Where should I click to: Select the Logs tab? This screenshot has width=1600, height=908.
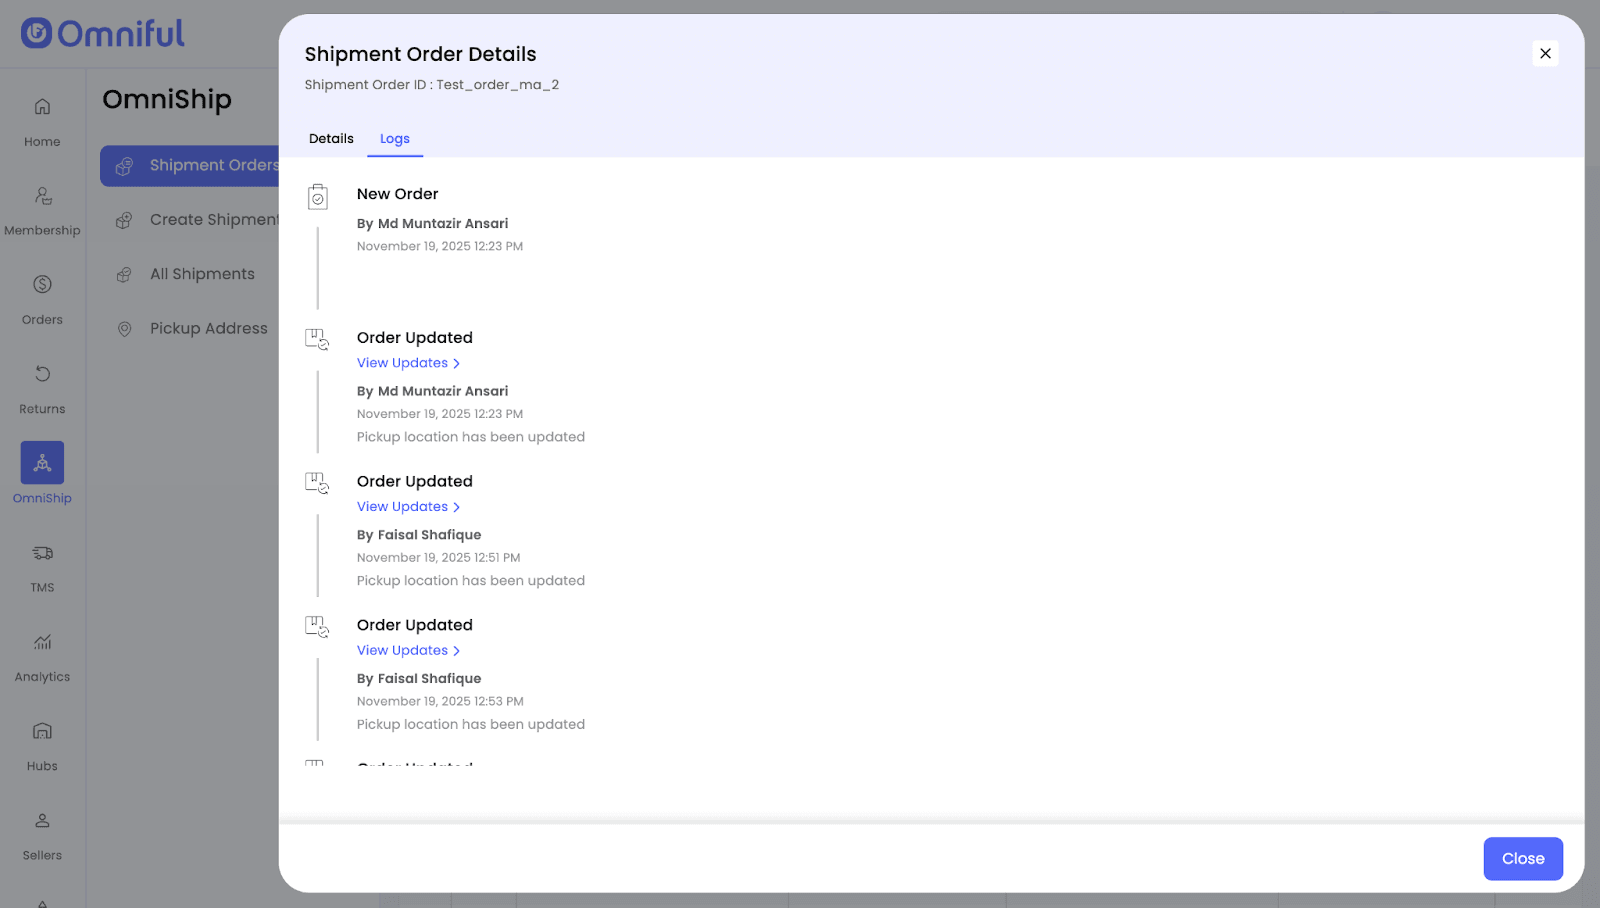point(395,139)
